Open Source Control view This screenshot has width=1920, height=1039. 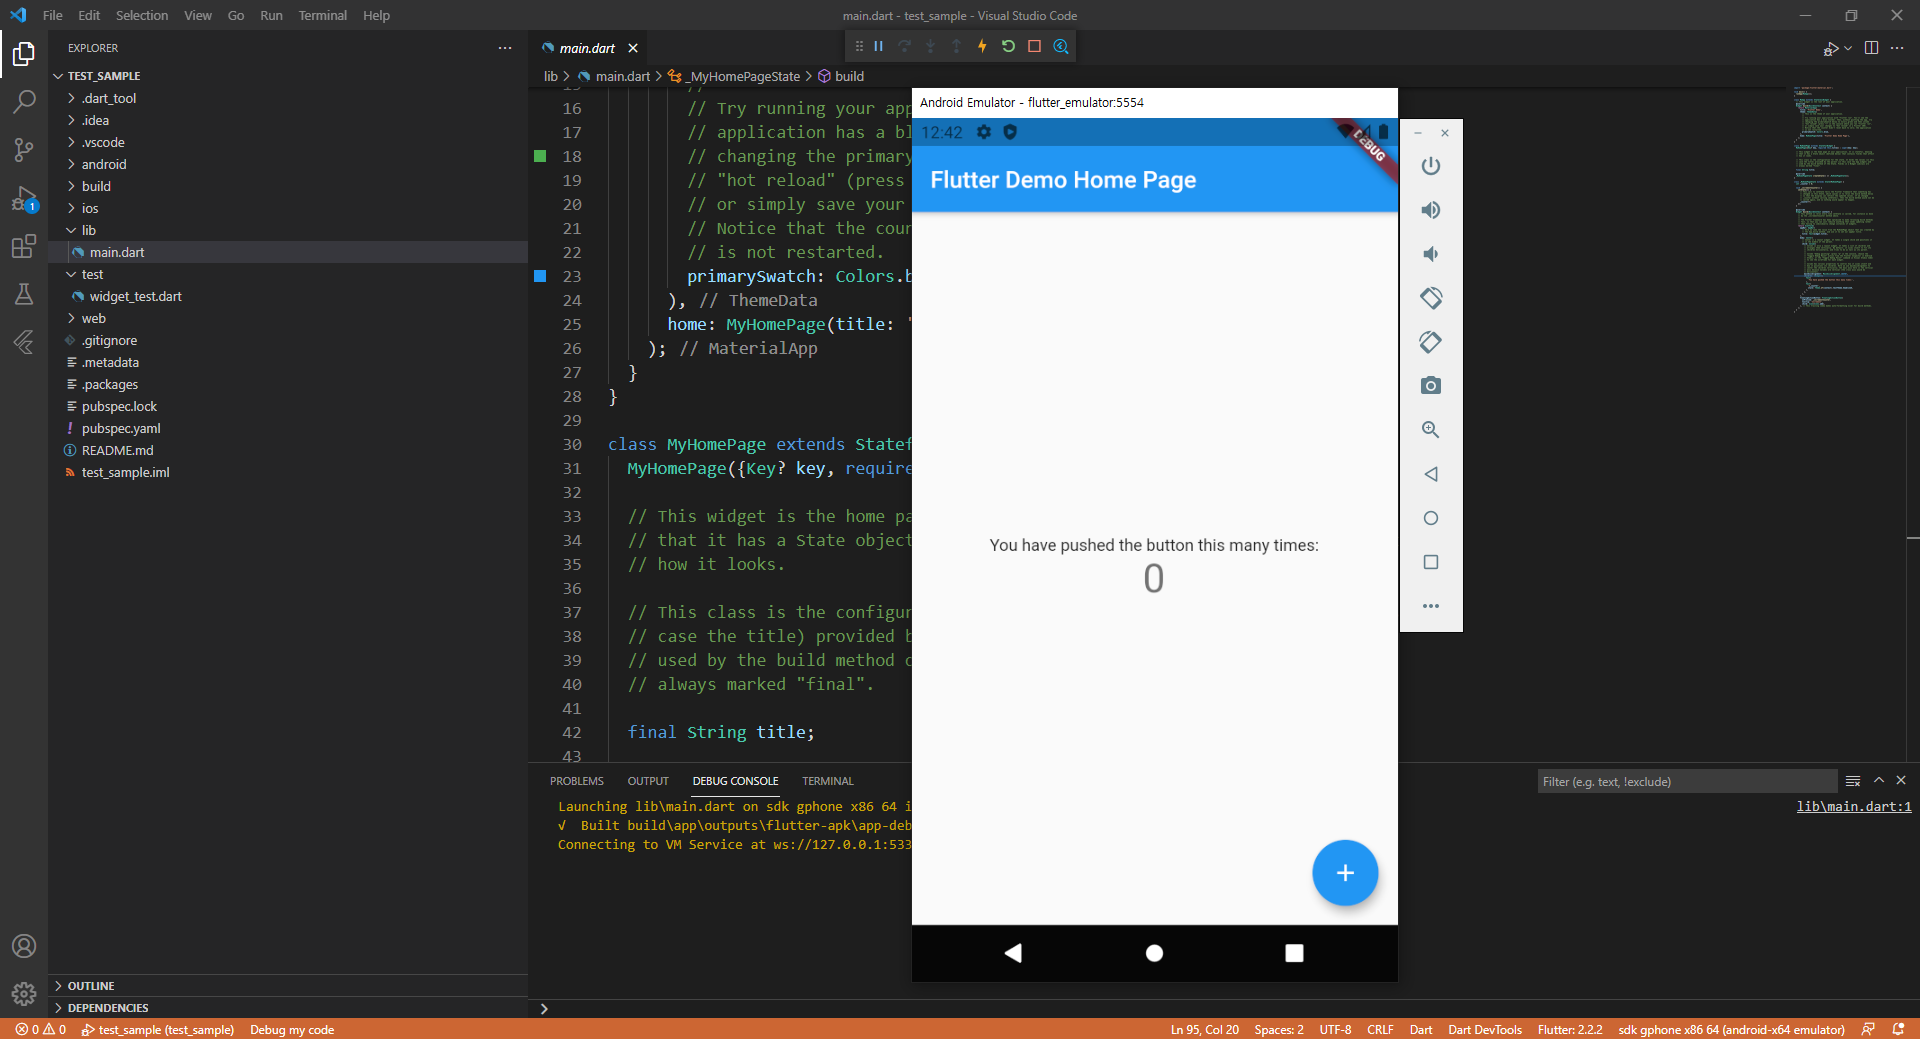point(24,150)
